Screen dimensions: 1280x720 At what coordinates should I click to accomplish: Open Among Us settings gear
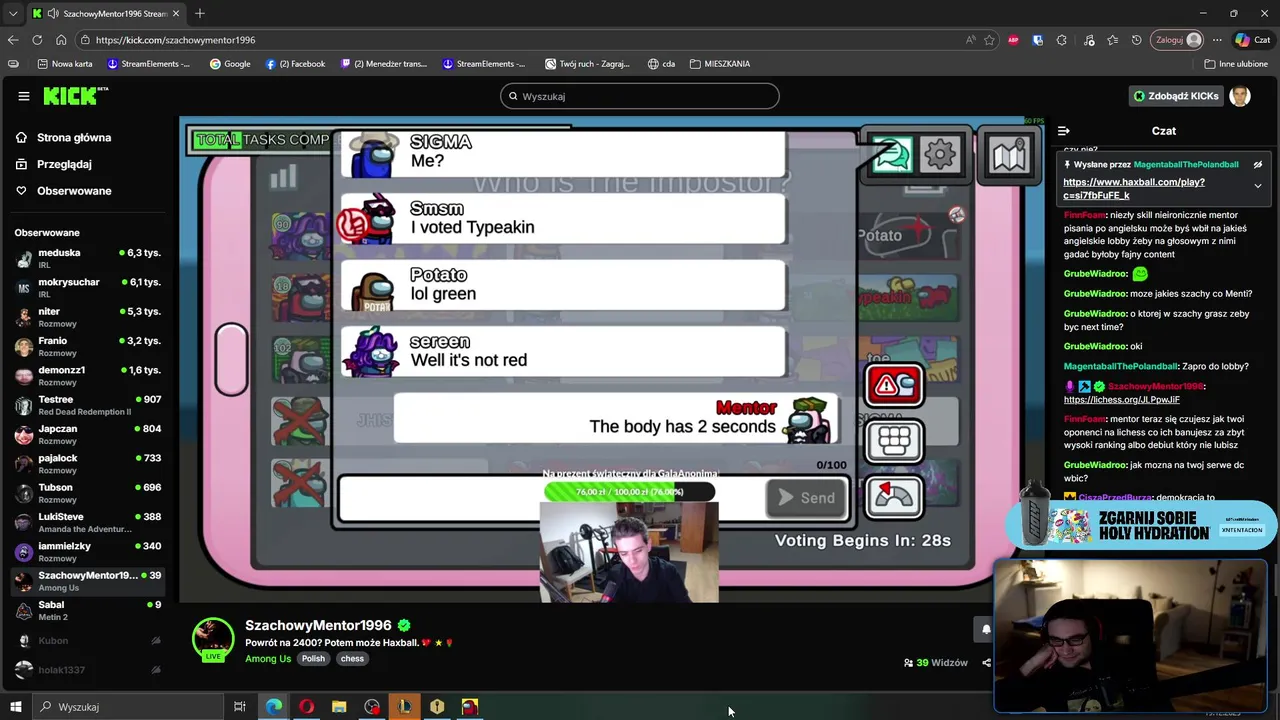click(x=940, y=154)
